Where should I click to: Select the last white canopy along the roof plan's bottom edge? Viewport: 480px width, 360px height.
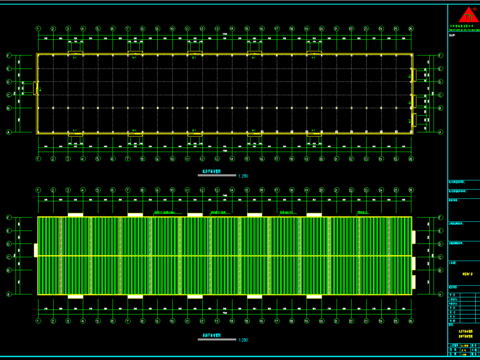coord(314,297)
